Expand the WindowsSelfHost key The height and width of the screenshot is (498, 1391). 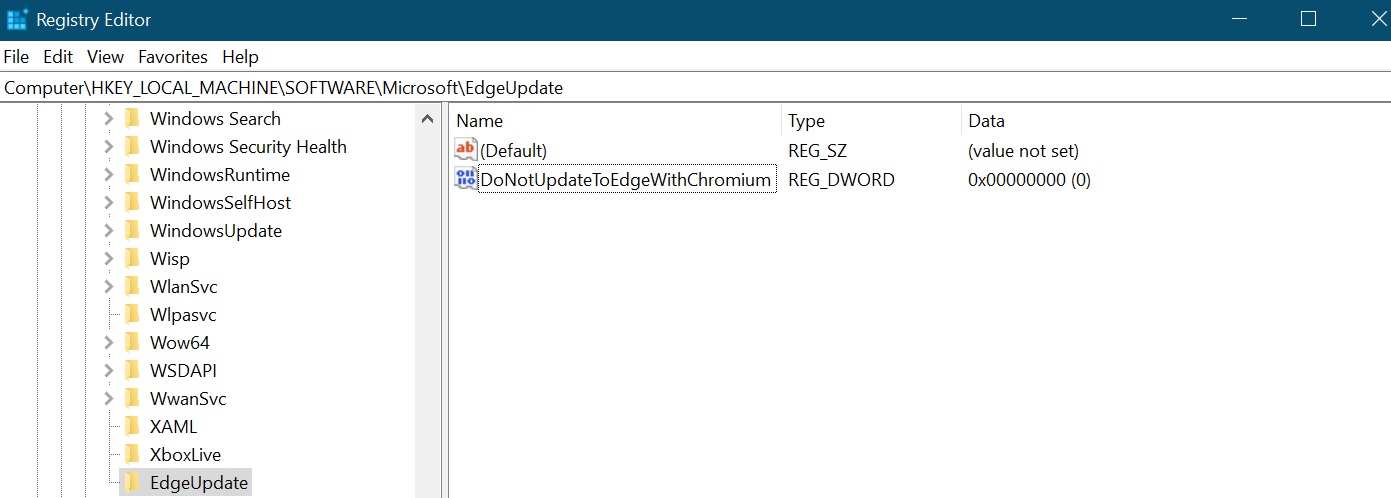108,202
